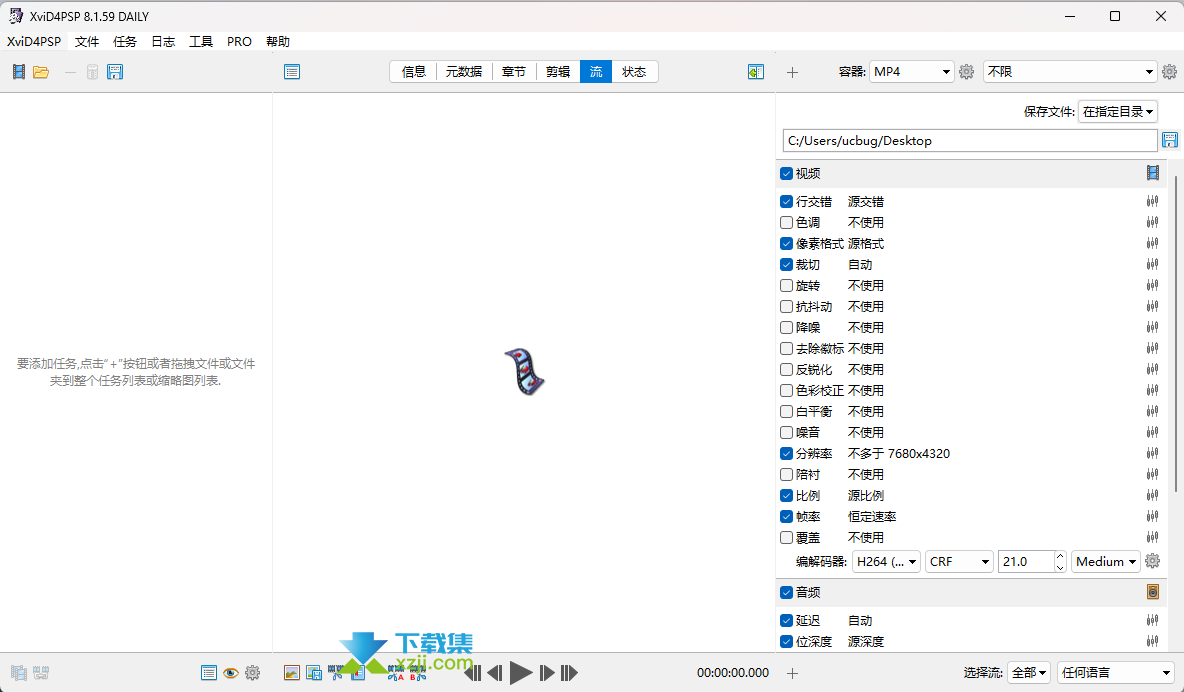
Task: Enable the 色调 checkbox
Action: coord(786,222)
